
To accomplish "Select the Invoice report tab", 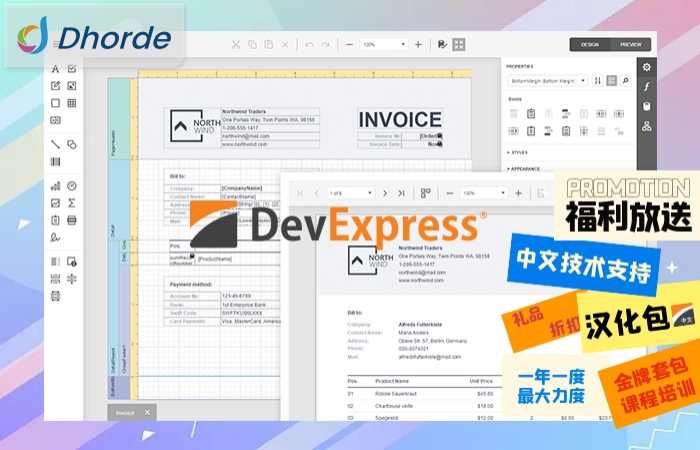I will (x=125, y=412).
